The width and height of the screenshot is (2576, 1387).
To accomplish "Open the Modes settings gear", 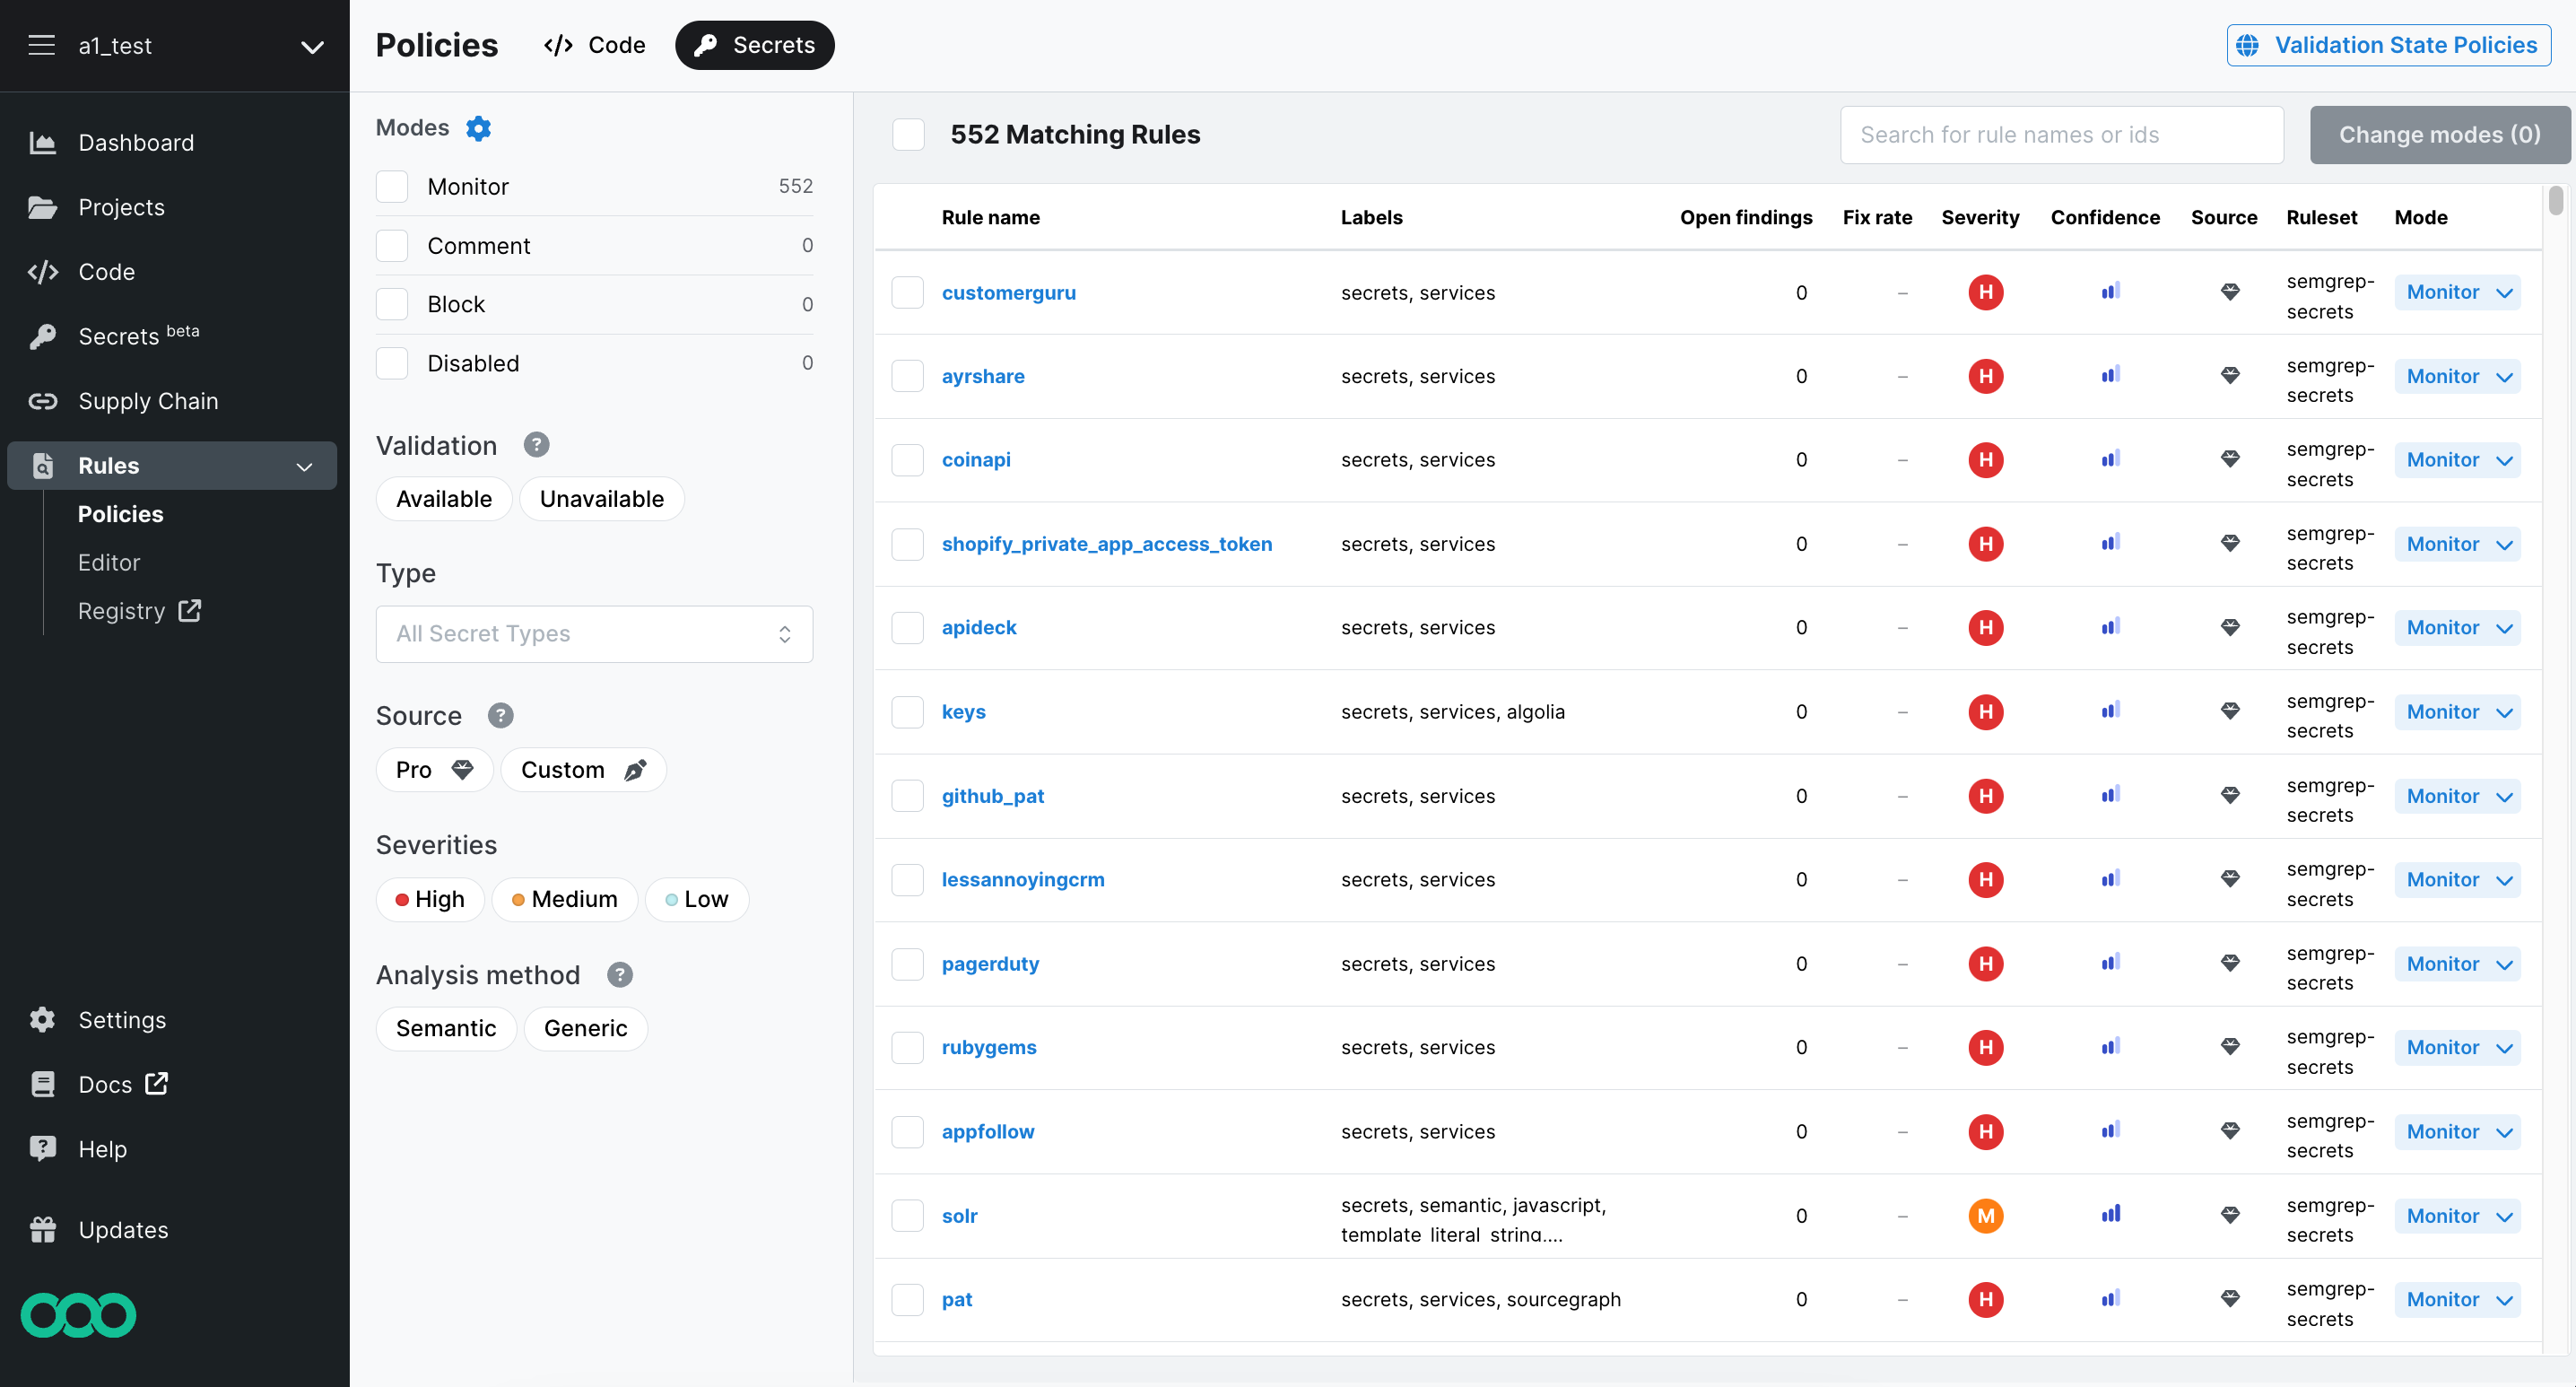I will click(x=478, y=128).
